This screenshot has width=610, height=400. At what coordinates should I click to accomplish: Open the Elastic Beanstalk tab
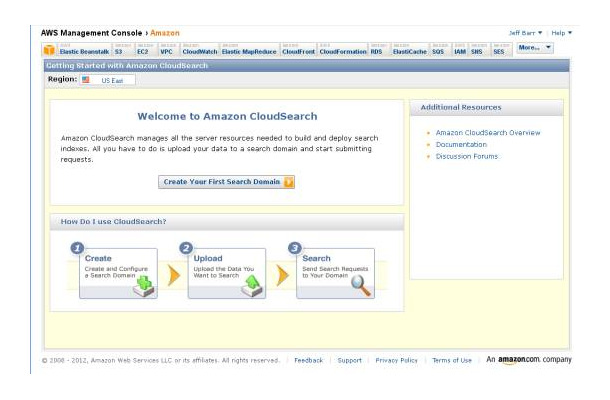pyautogui.click(x=84, y=51)
